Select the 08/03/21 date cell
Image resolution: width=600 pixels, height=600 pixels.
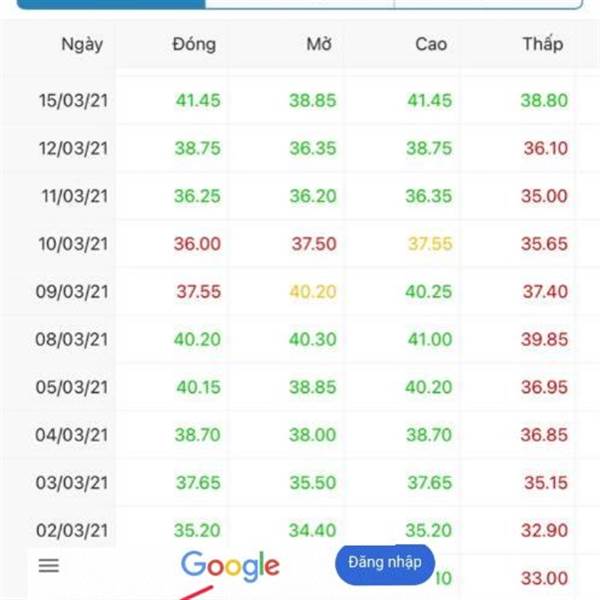point(72,339)
